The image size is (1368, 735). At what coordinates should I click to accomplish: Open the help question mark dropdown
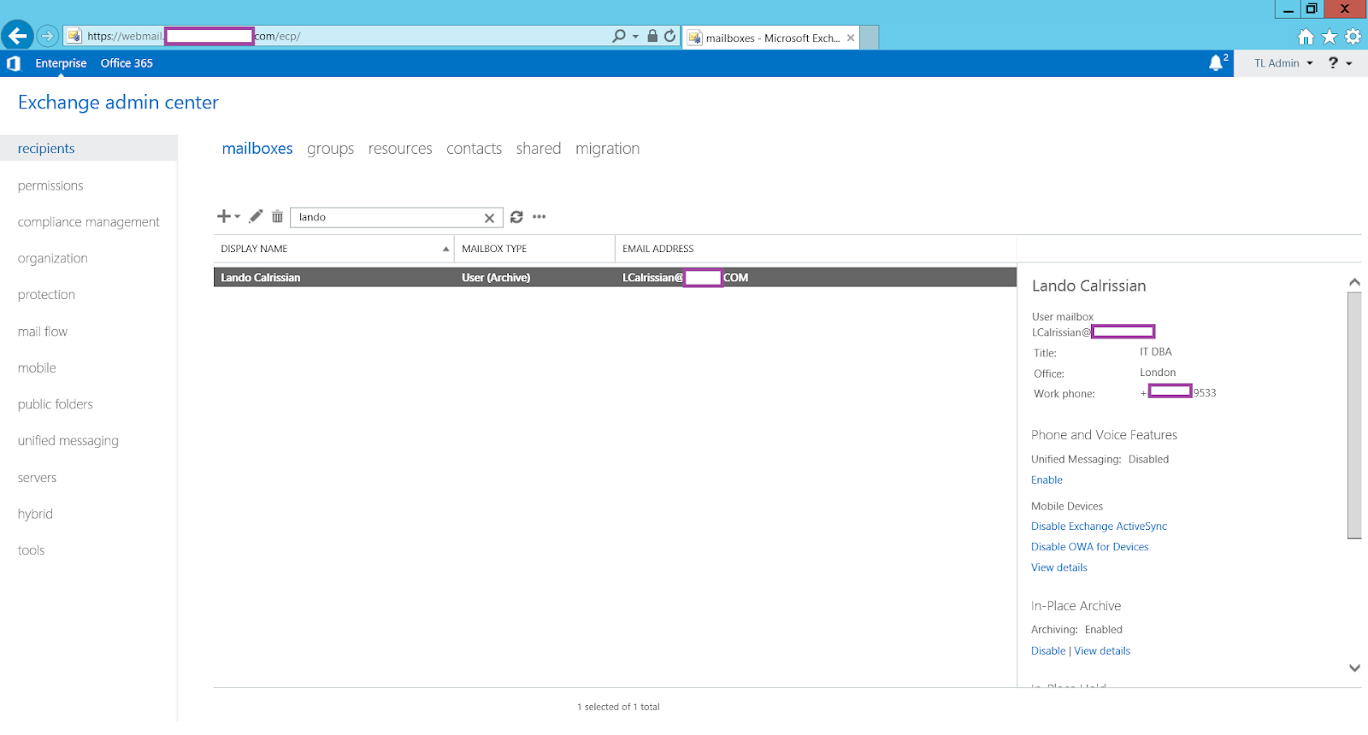[x=1339, y=63]
